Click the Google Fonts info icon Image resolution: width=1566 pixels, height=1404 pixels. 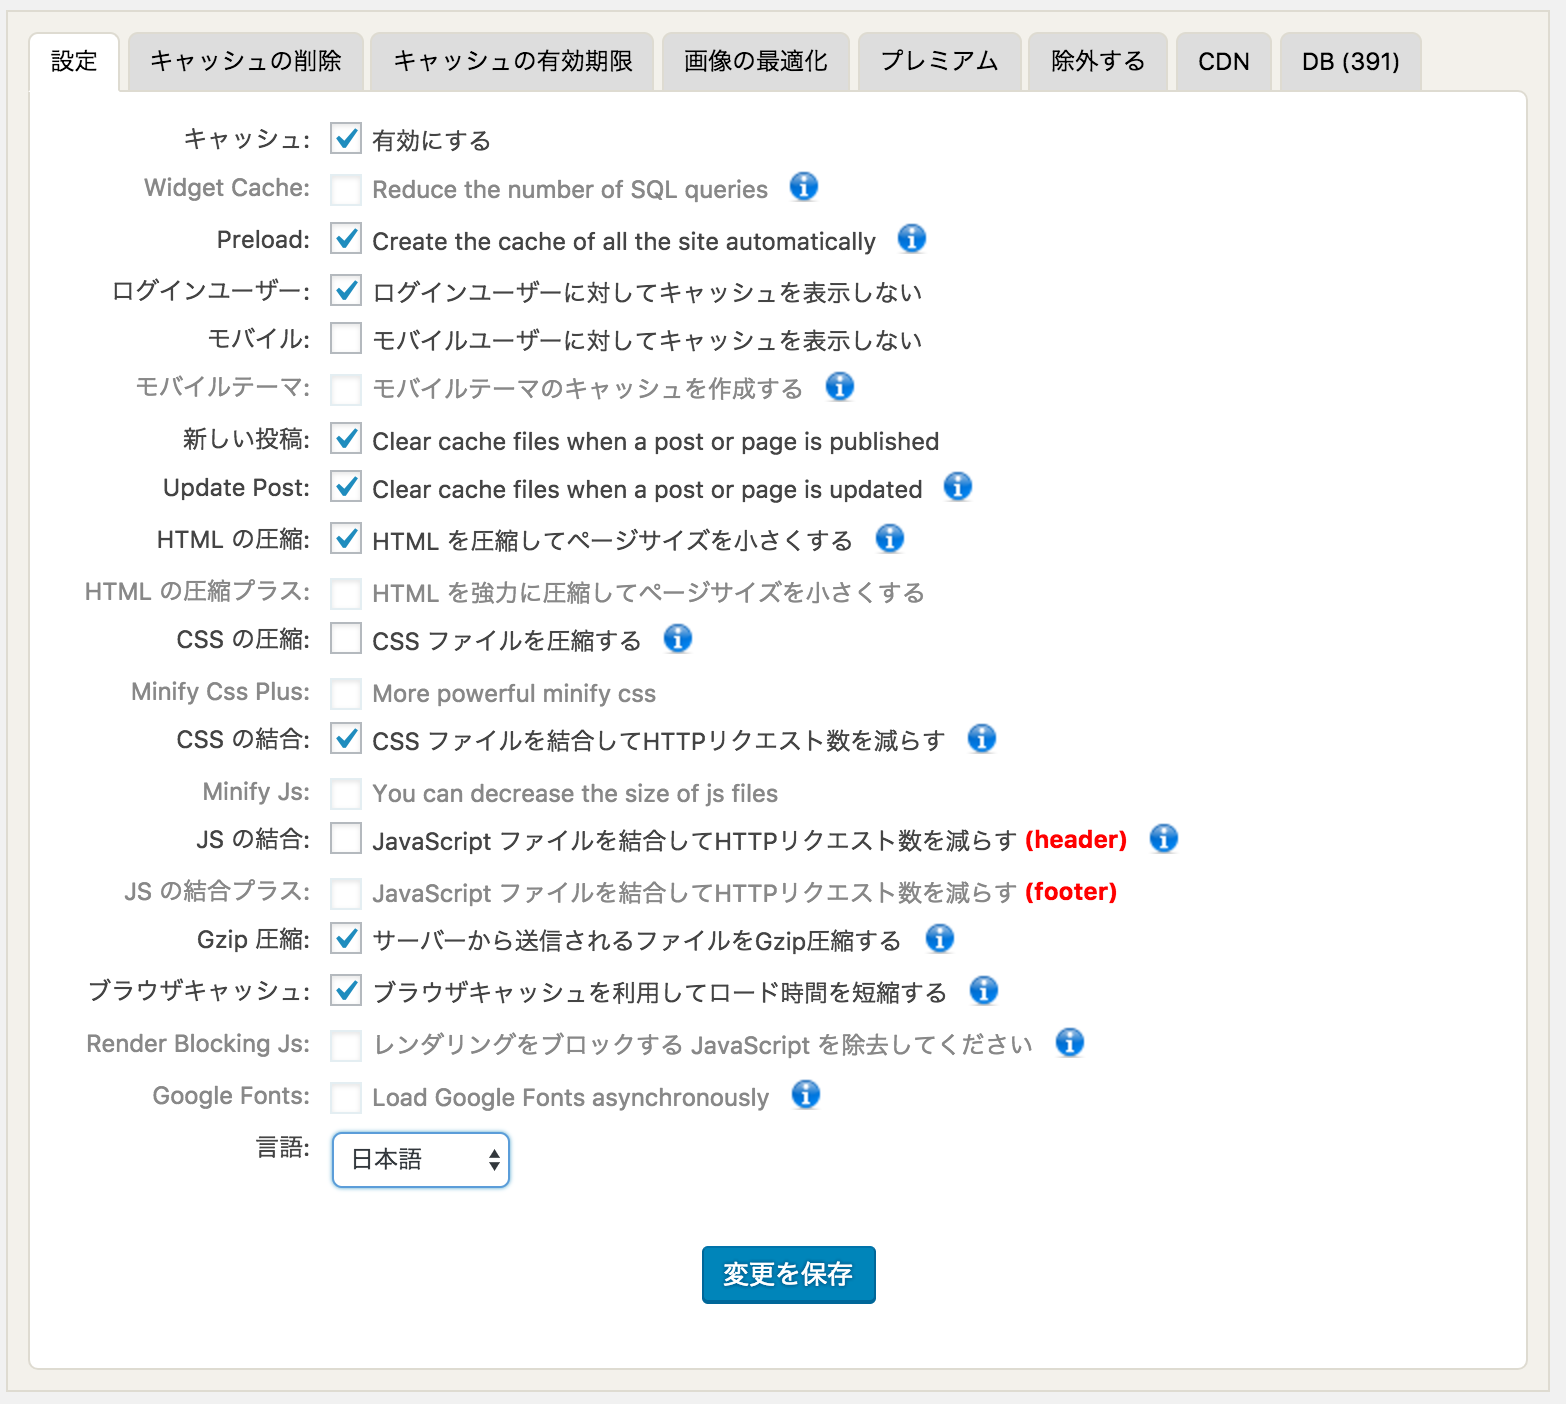tap(805, 1096)
